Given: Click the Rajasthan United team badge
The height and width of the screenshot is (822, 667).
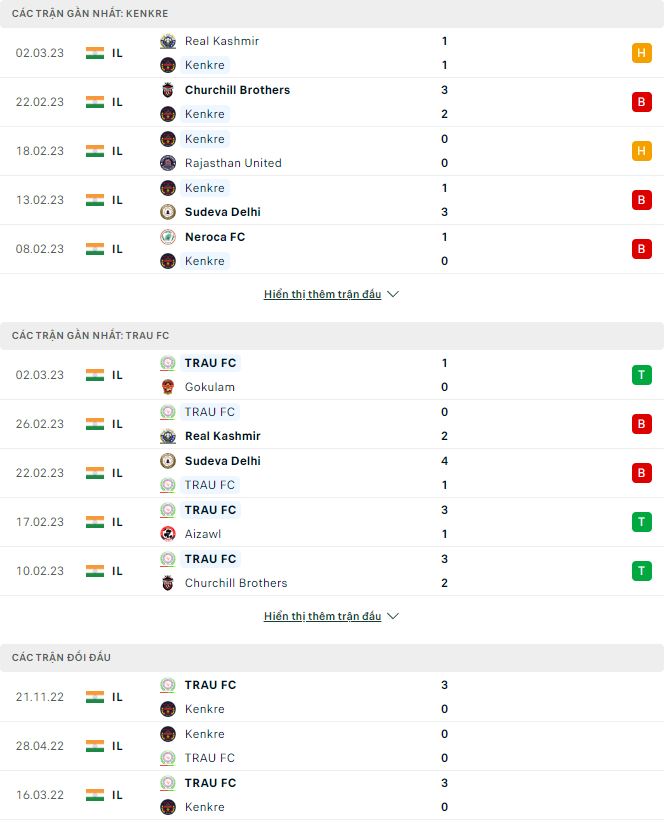Looking at the screenshot, I should coord(168,163).
